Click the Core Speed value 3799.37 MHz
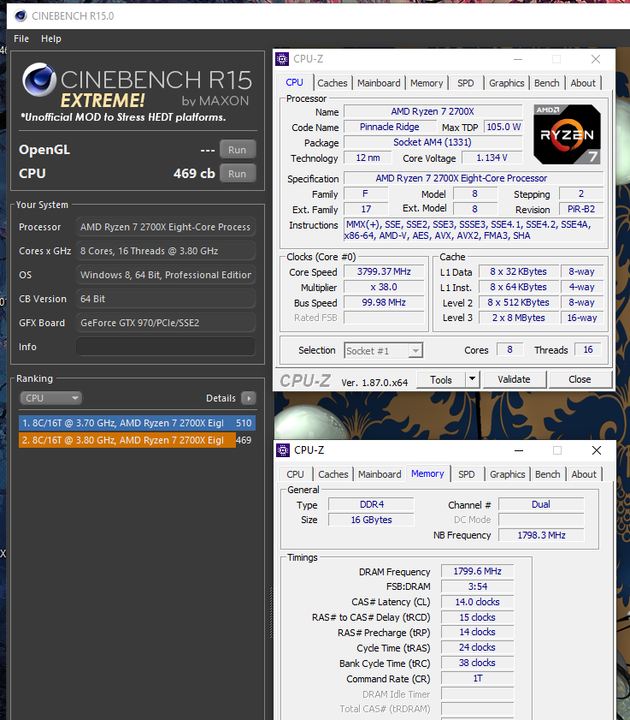Viewport: 630px width, 720px height. pyautogui.click(x=384, y=272)
